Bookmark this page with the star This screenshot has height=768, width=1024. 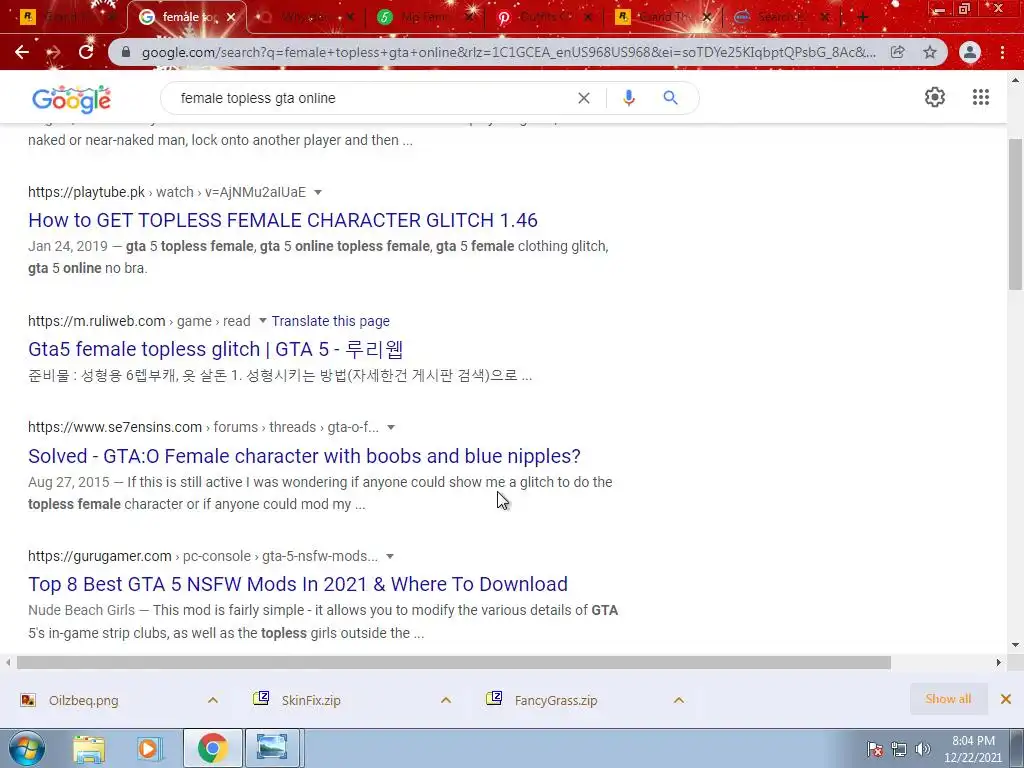coord(930,52)
